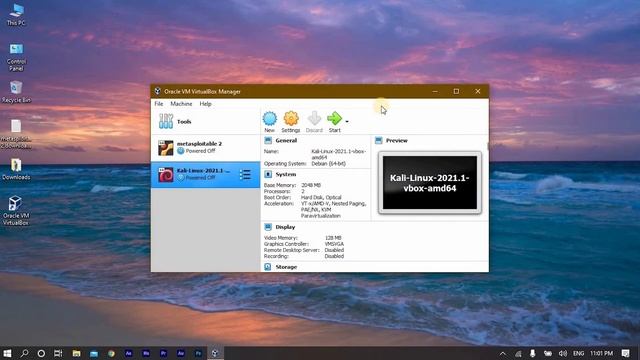Click the microphone tray icon
The height and width of the screenshot is (360, 640).
[x=532, y=353]
